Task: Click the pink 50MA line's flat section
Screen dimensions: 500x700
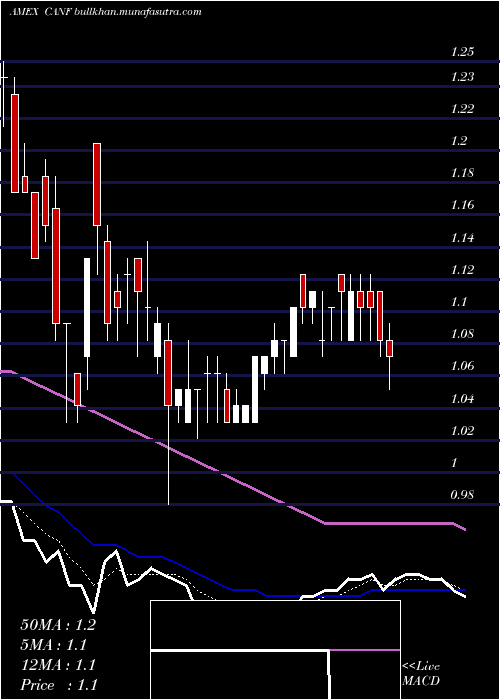Action: point(388,523)
